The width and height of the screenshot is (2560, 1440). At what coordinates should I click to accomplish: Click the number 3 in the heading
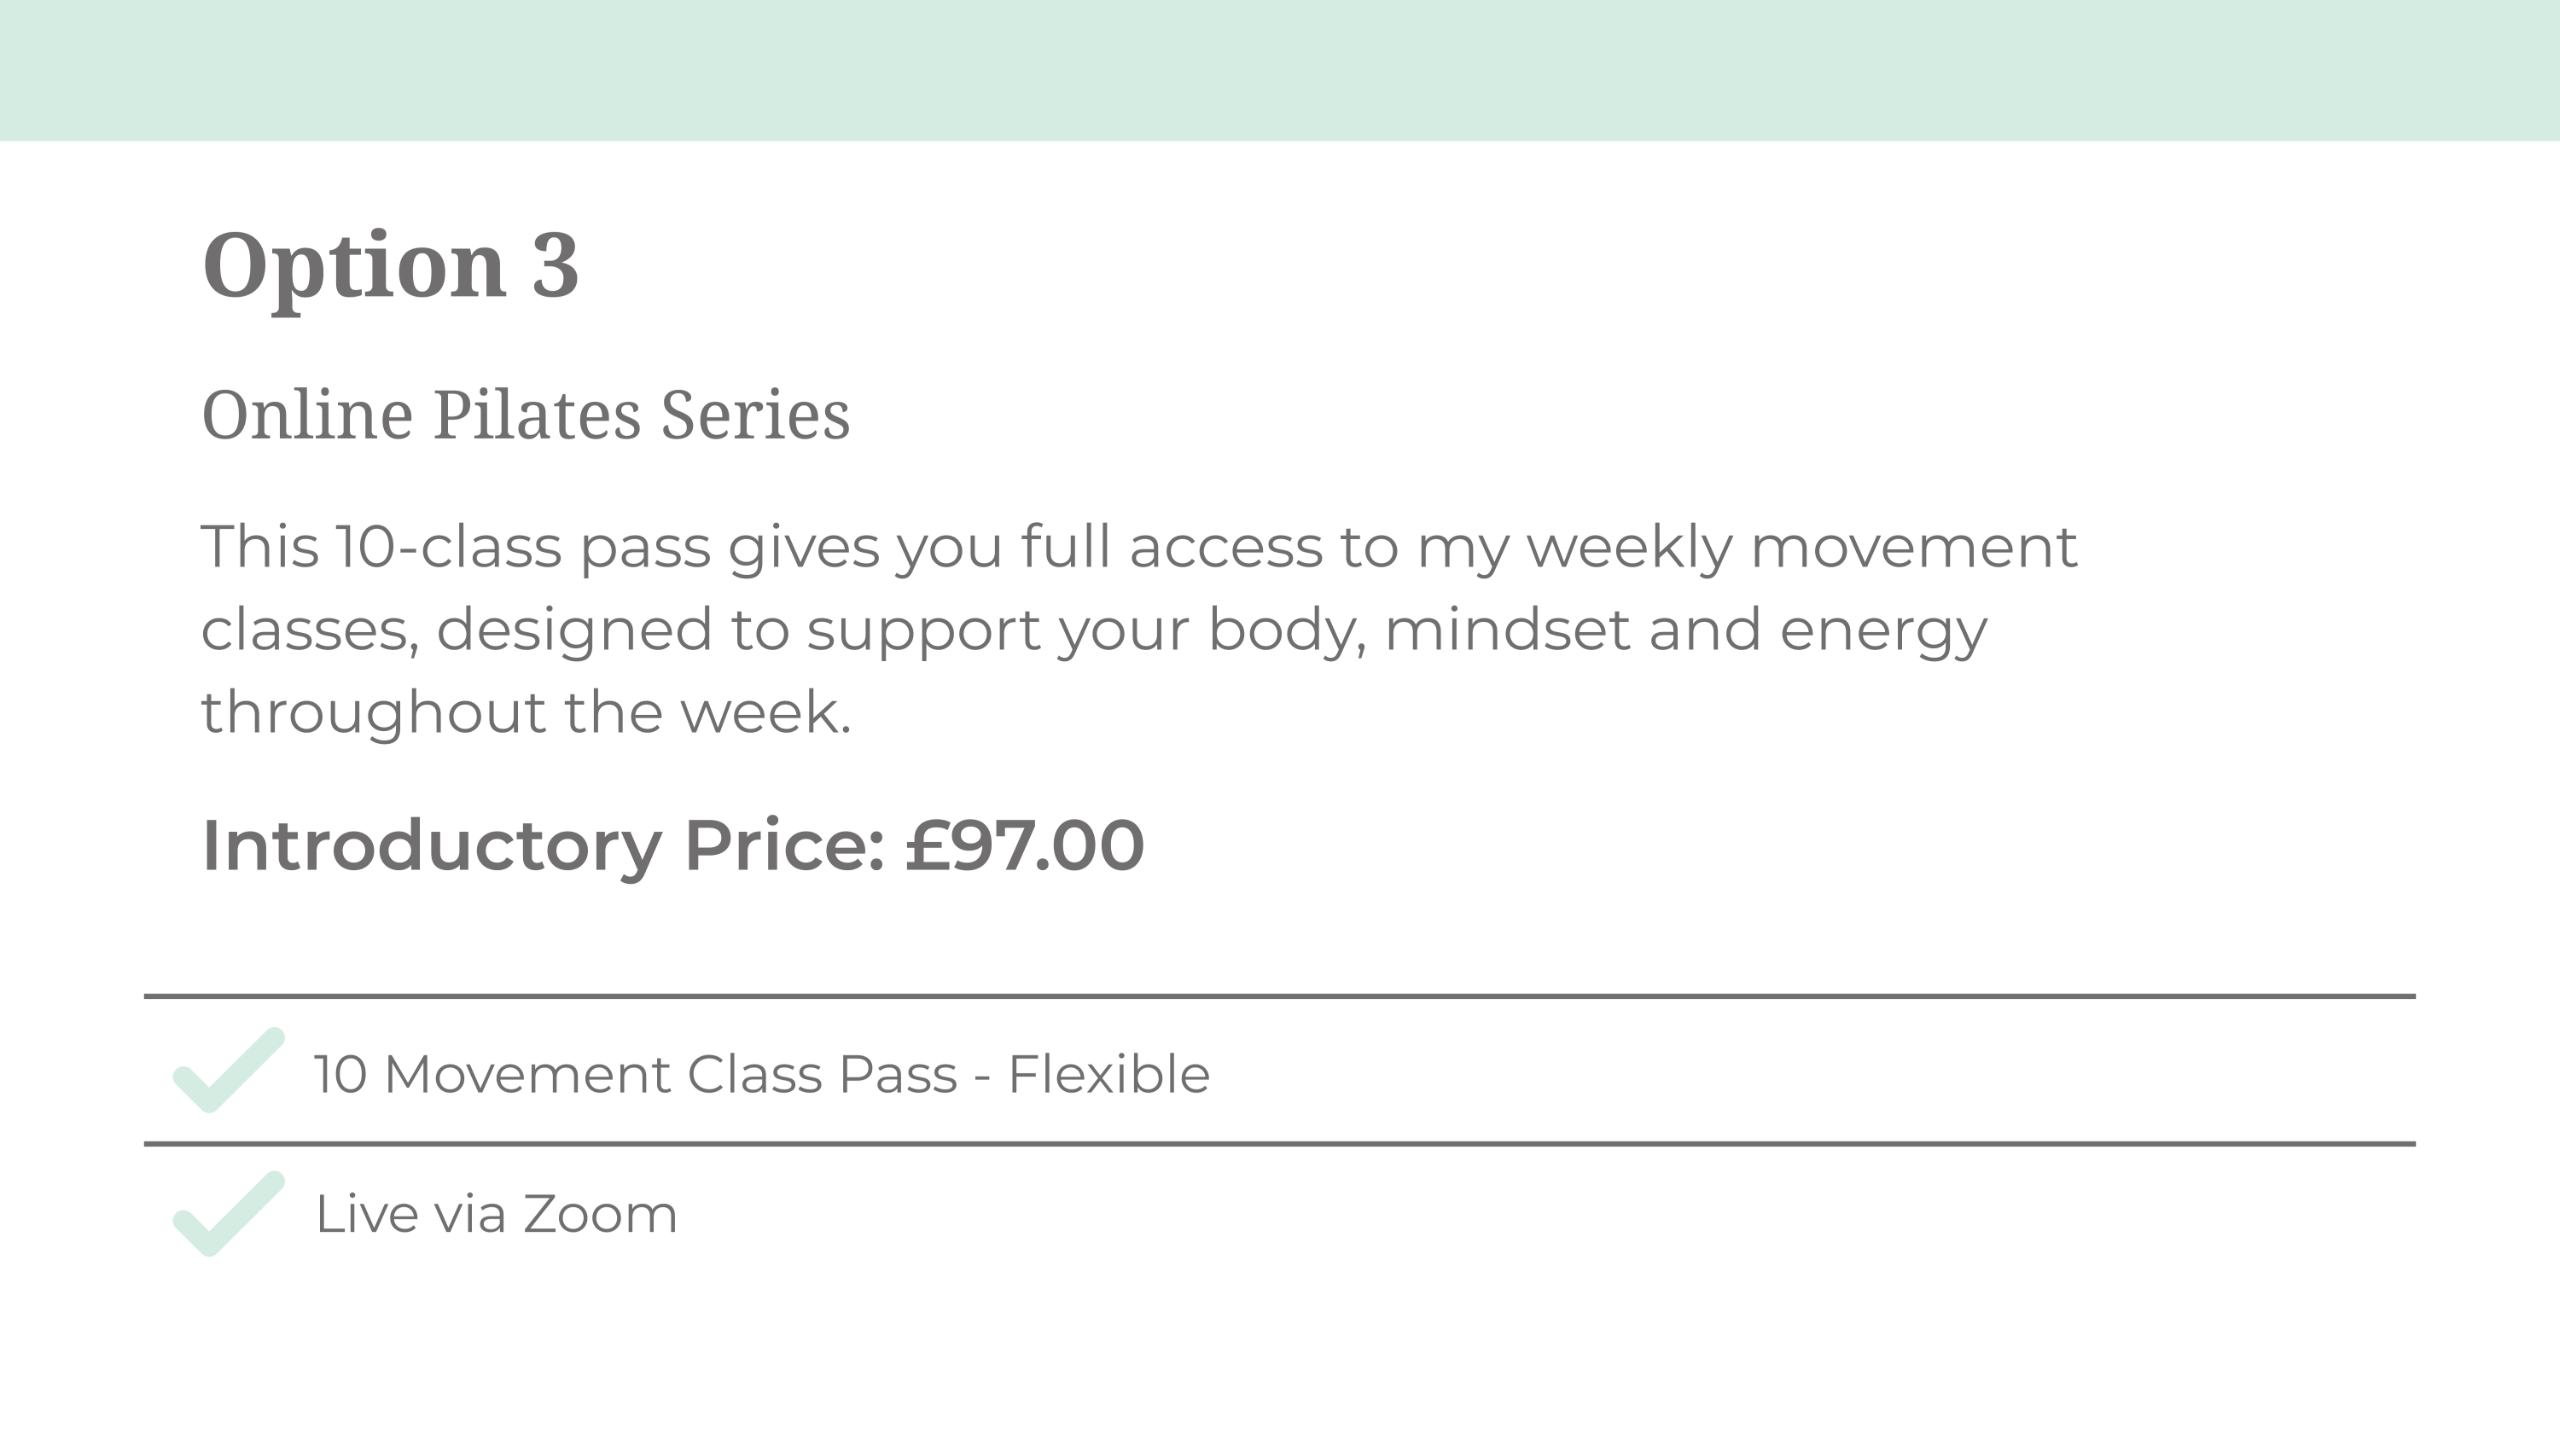[x=555, y=264]
